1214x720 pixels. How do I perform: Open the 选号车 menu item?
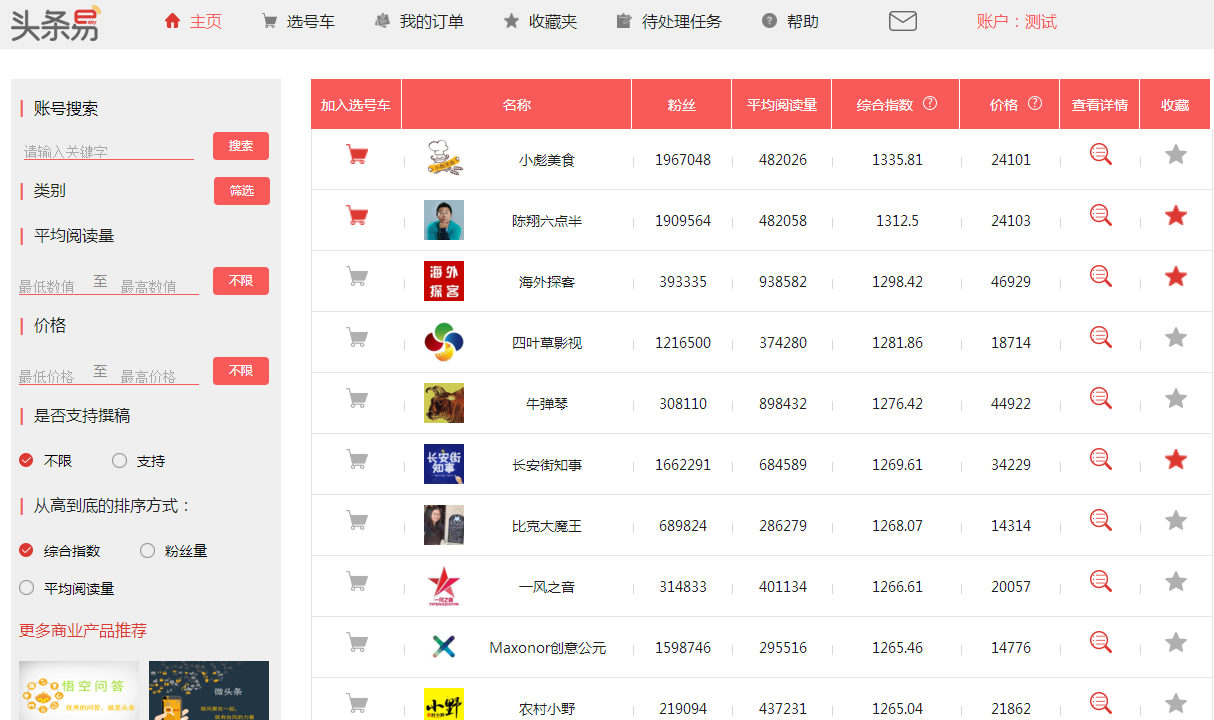[298, 21]
